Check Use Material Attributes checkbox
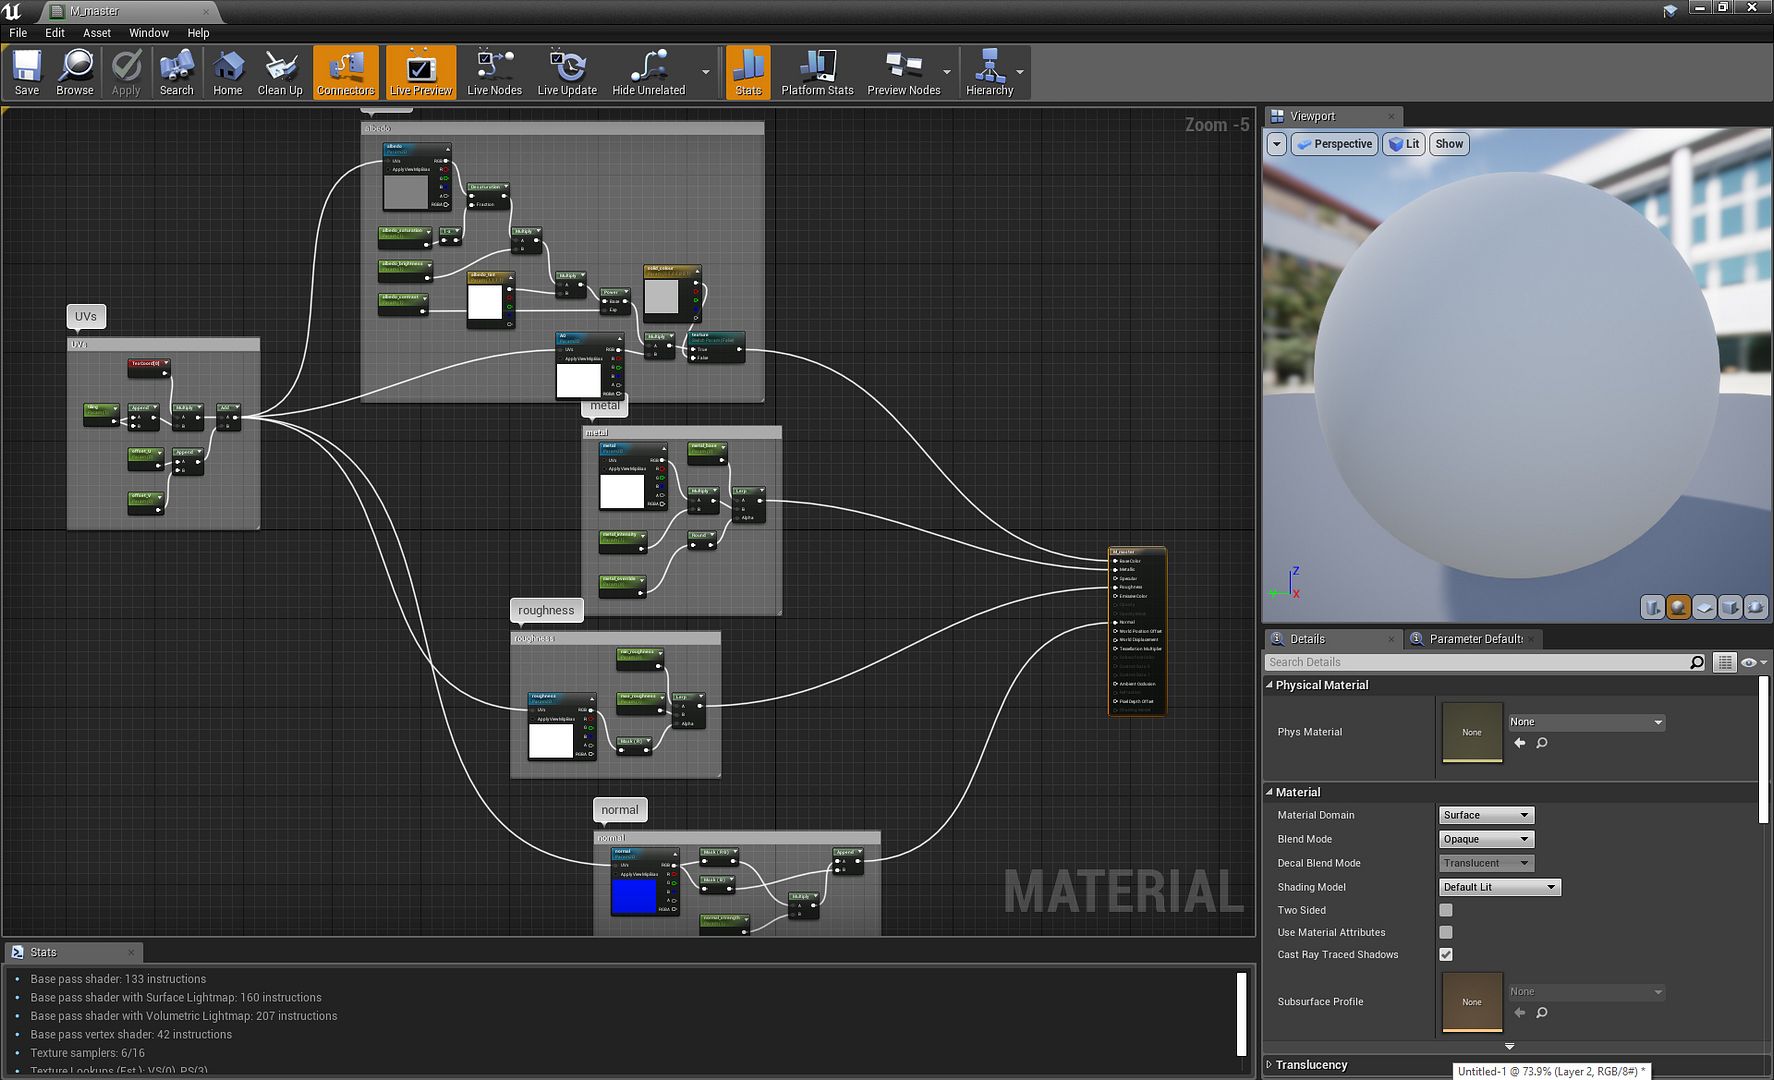Screen dimensions: 1774x1080 coord(1445,932)
